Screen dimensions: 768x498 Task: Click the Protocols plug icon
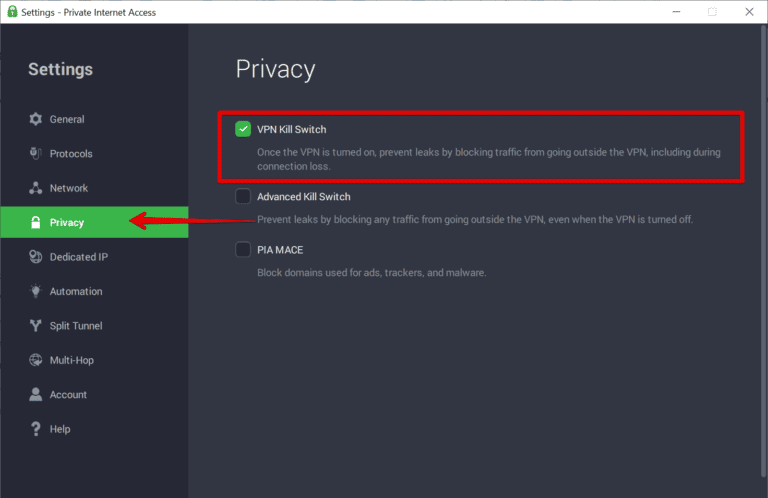point(36,154)
